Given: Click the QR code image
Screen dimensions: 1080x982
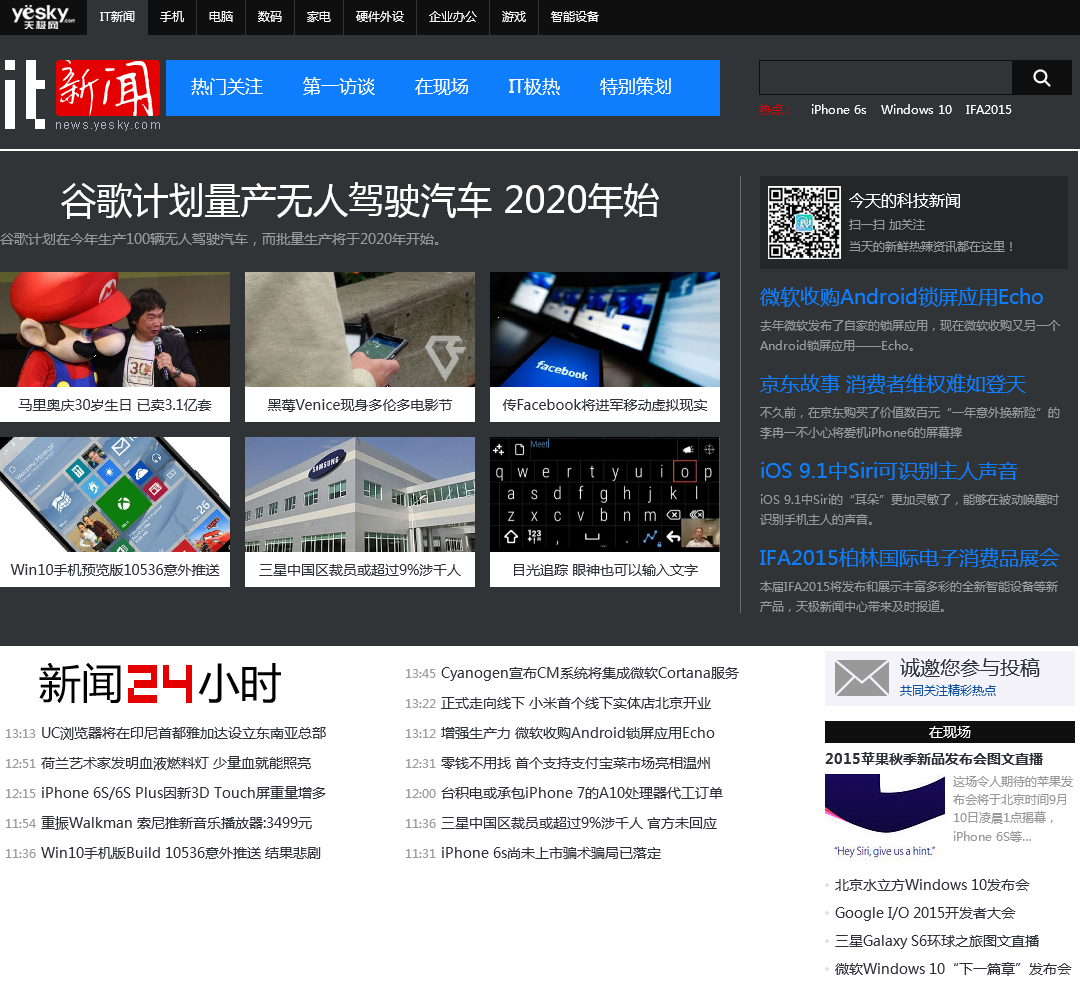Looking at the screenshot, I should pos(804,222).
